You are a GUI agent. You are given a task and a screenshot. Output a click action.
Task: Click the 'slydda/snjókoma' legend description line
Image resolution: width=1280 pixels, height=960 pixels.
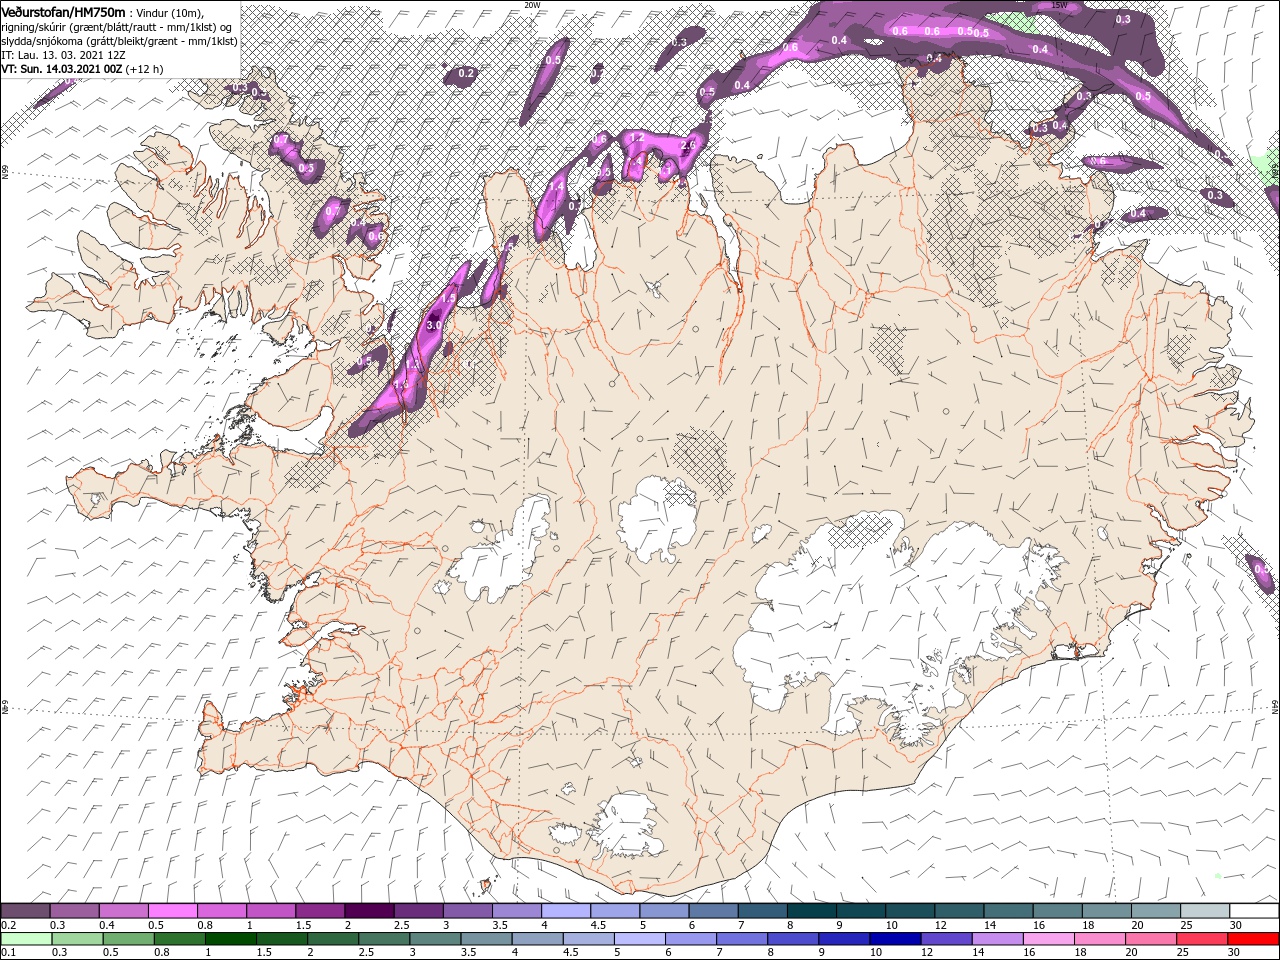[119, 41]
